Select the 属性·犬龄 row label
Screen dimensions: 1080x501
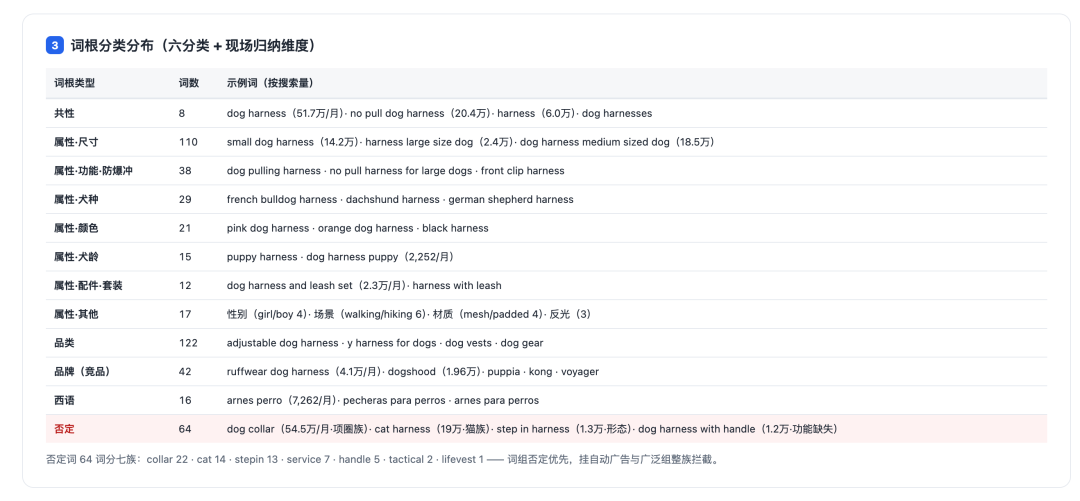point(76,257)
